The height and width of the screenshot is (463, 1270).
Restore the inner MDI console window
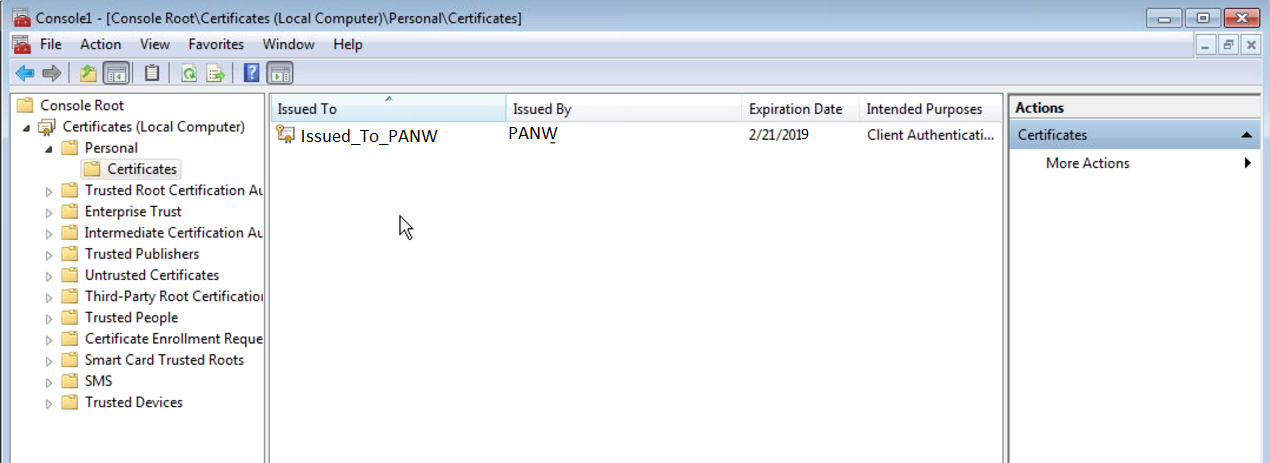1227,44
